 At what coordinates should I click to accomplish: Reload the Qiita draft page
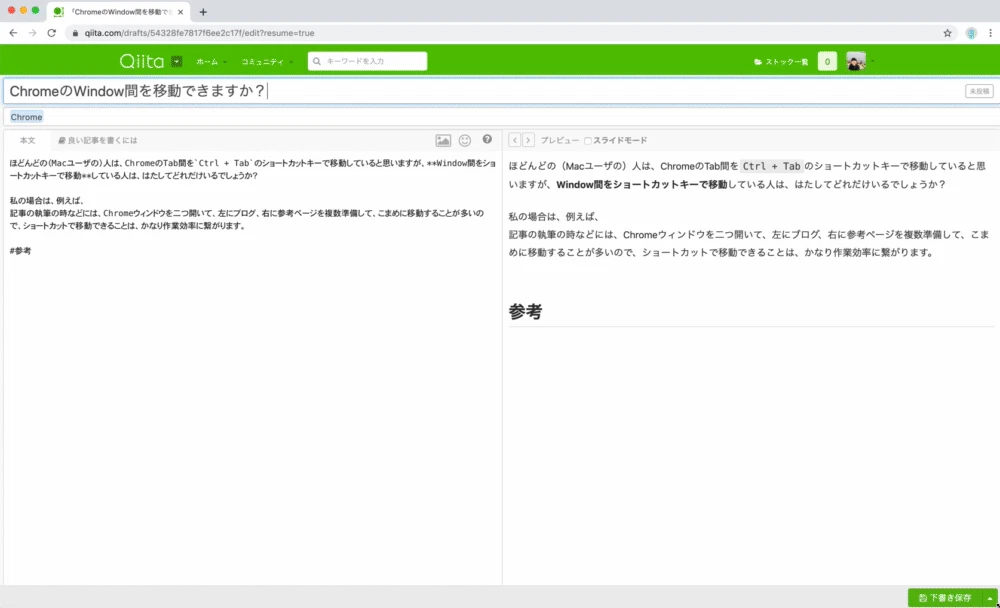click(x=52, y=33)
